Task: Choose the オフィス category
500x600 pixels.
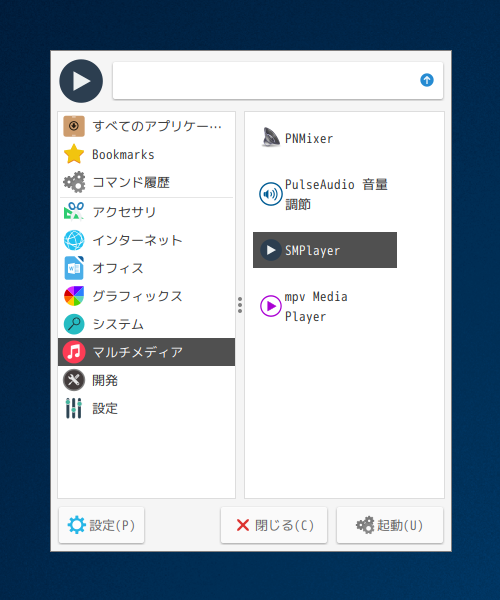Action: pyautogui.click(x=146, y=268)
